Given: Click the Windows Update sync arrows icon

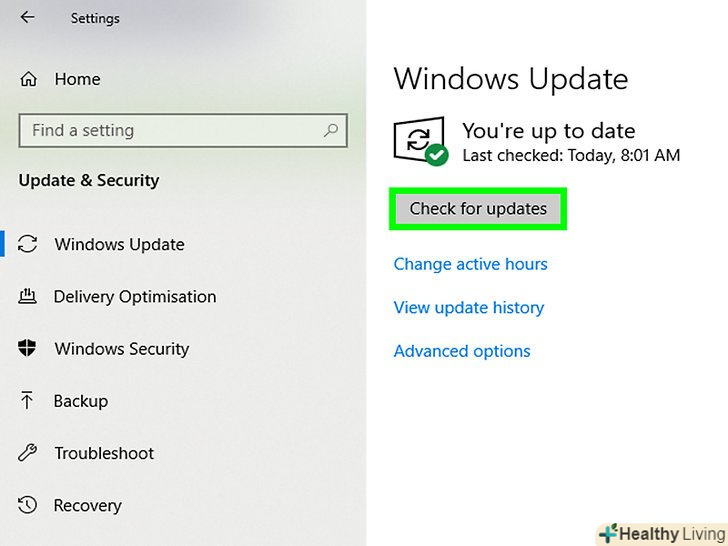Looking at the screenshot, I should pyautogui.click(x=27, y=244).
